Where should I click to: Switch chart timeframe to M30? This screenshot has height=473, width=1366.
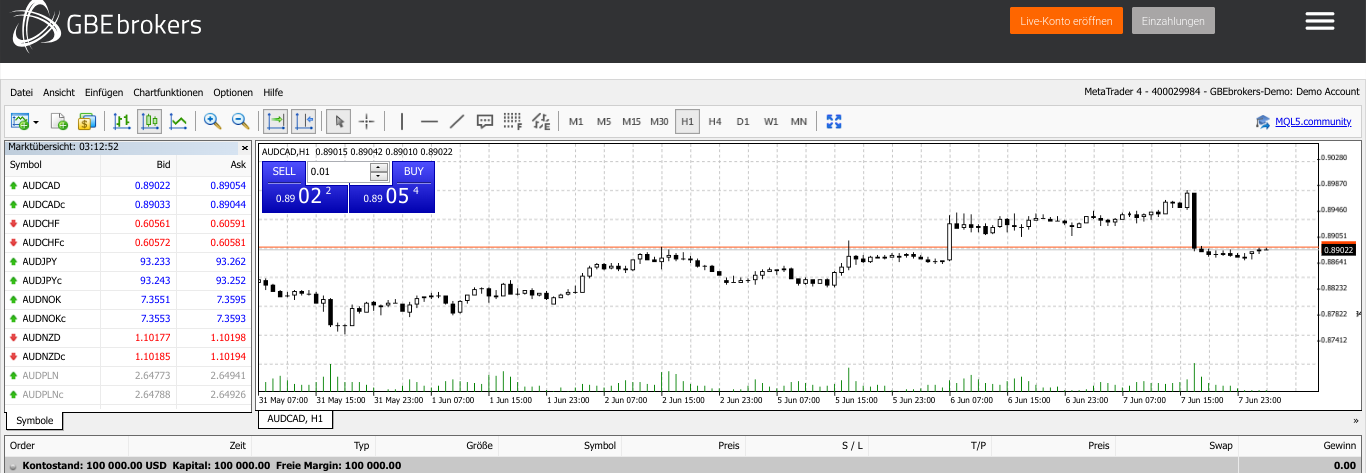point(659,122)
